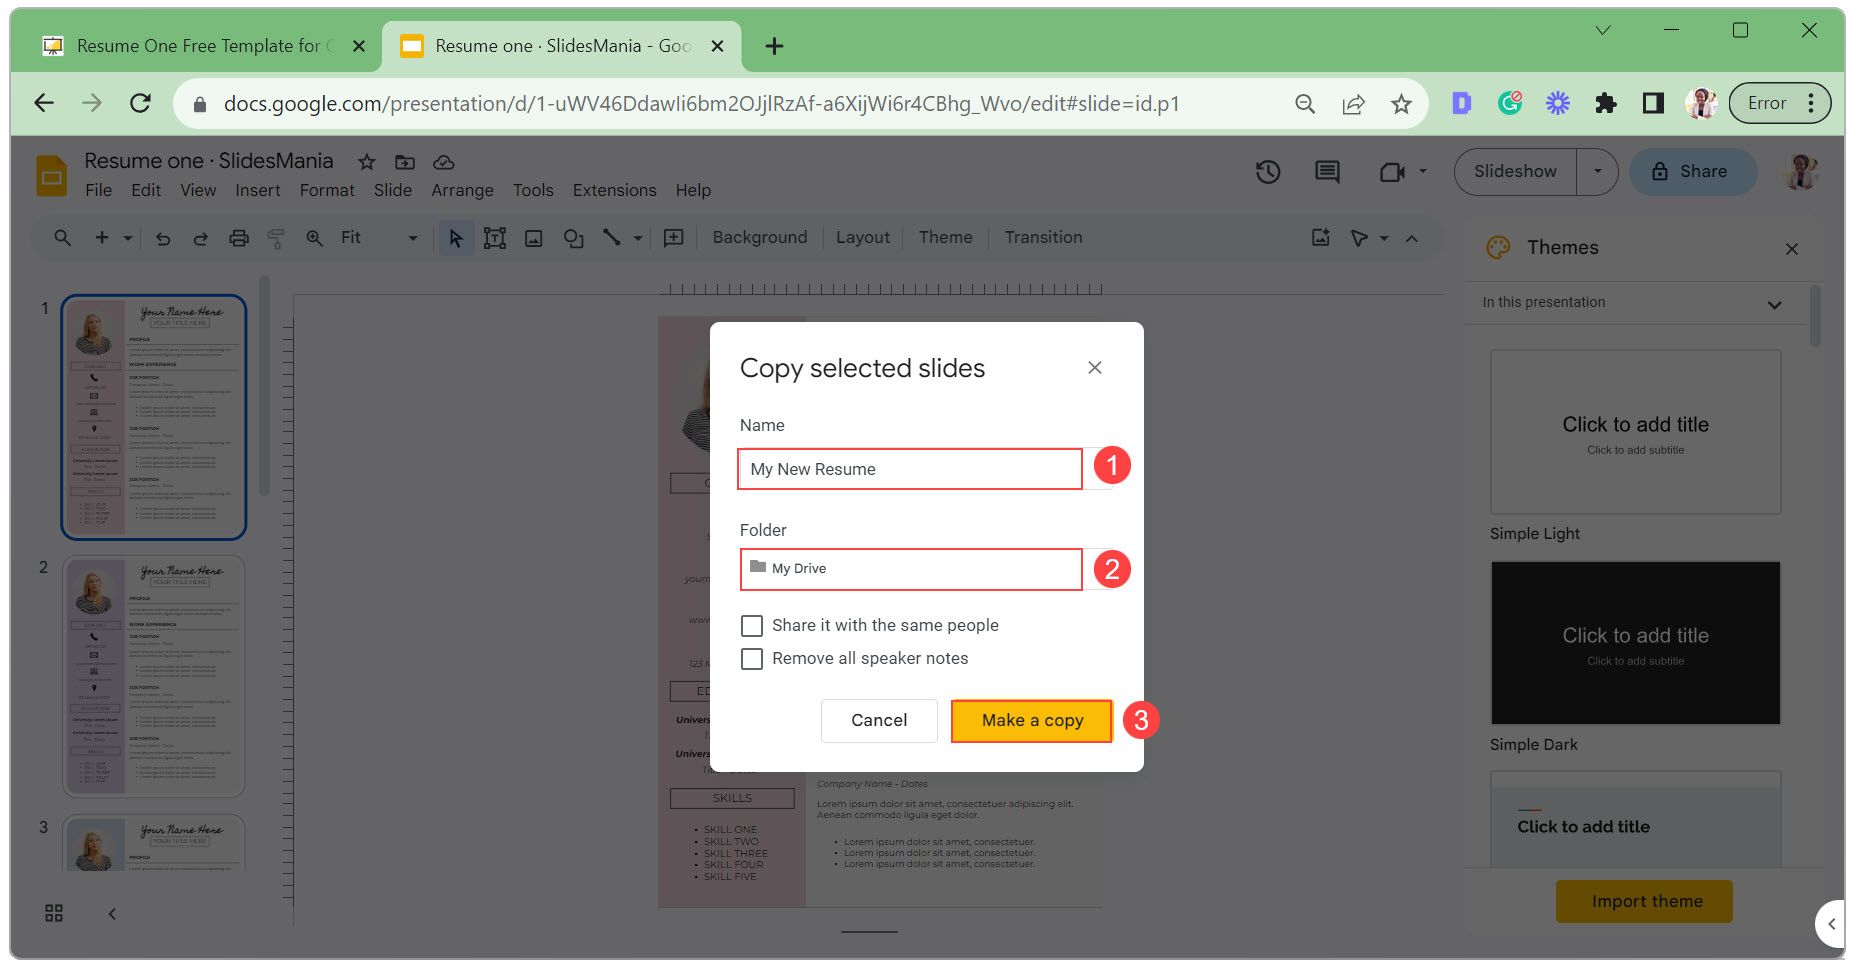This screenshot has width=1852, height=970.
Task: Close the Copy selected slides dialog
Action: point(1095,368)
